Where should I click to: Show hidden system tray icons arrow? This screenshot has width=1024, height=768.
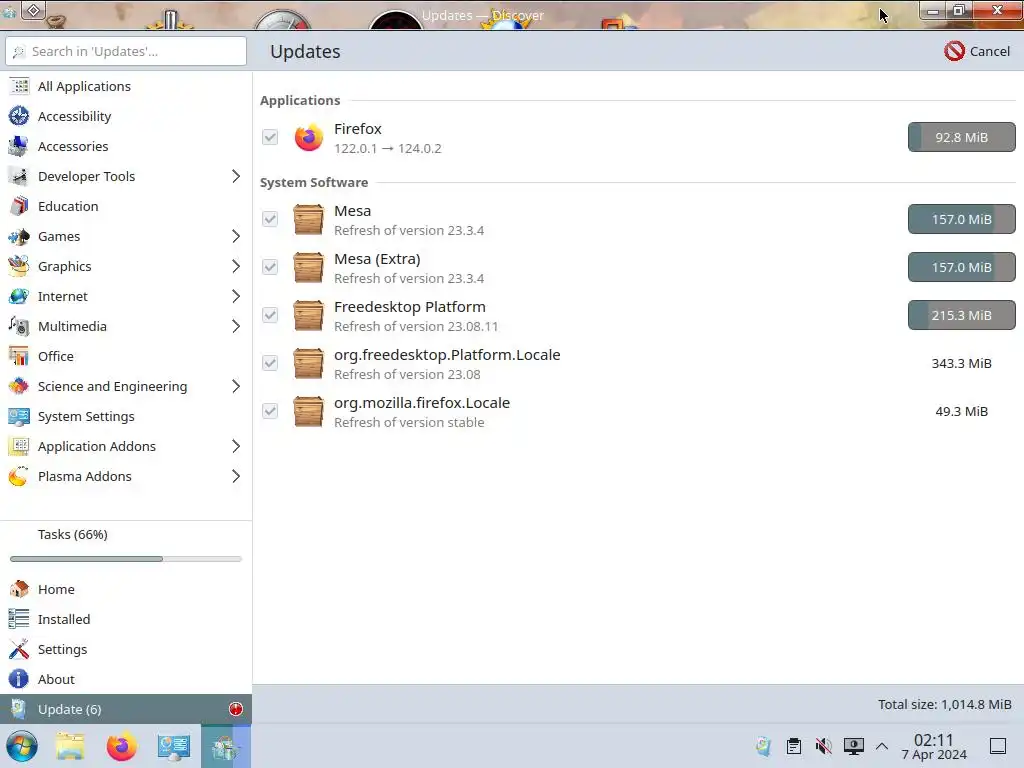click(882, 746)
